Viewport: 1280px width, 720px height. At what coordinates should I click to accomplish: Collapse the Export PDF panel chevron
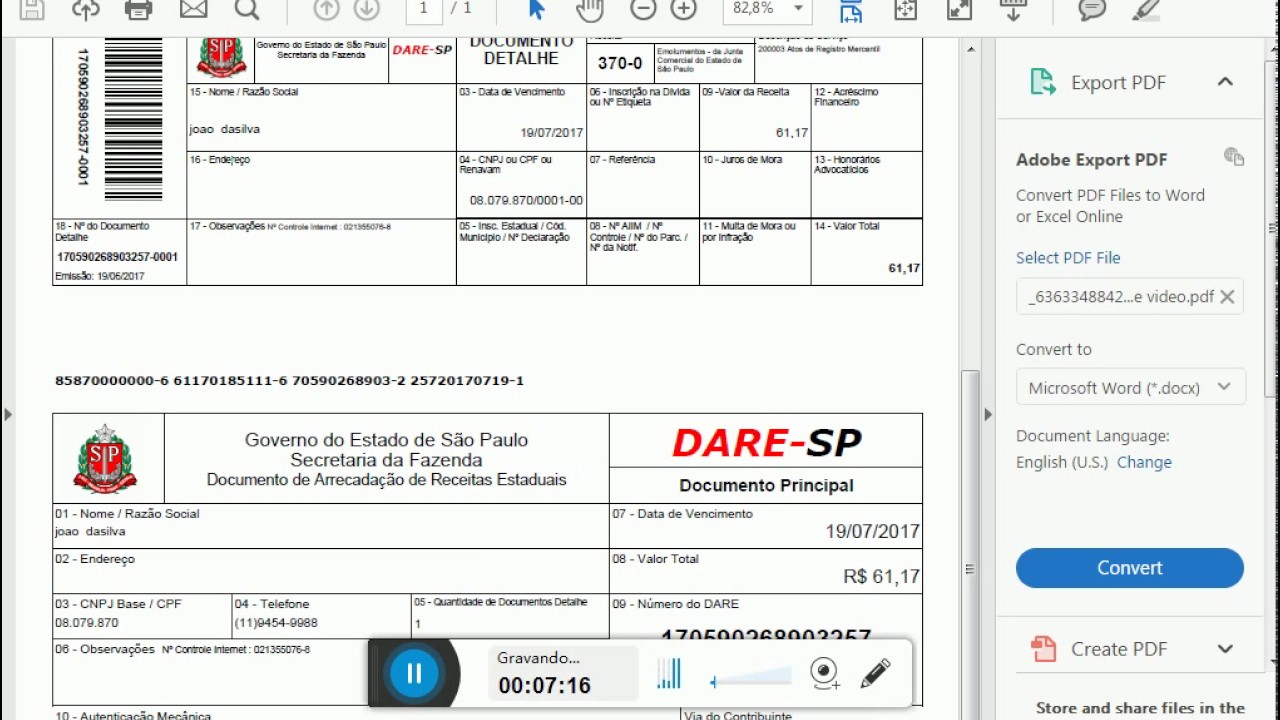(1225, 82)
